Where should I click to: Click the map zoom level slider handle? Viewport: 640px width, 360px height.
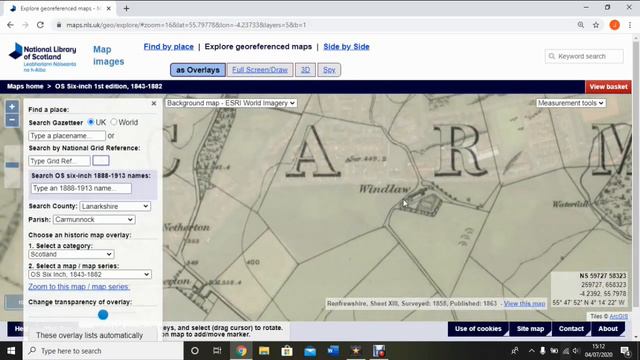[x=12, y=165]
